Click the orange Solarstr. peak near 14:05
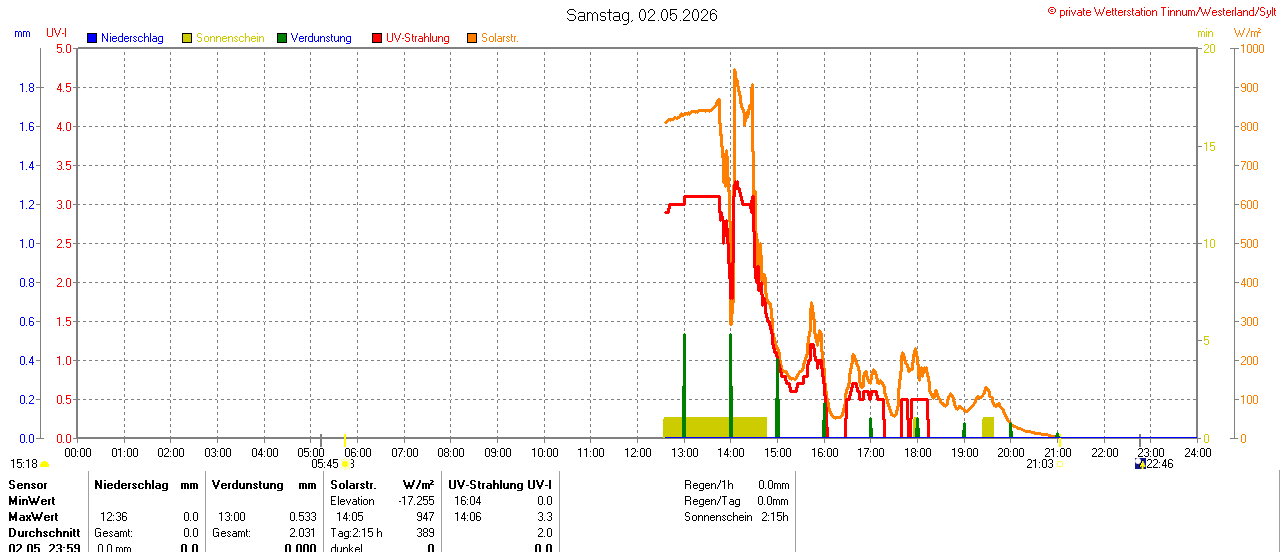 (735, 72)
